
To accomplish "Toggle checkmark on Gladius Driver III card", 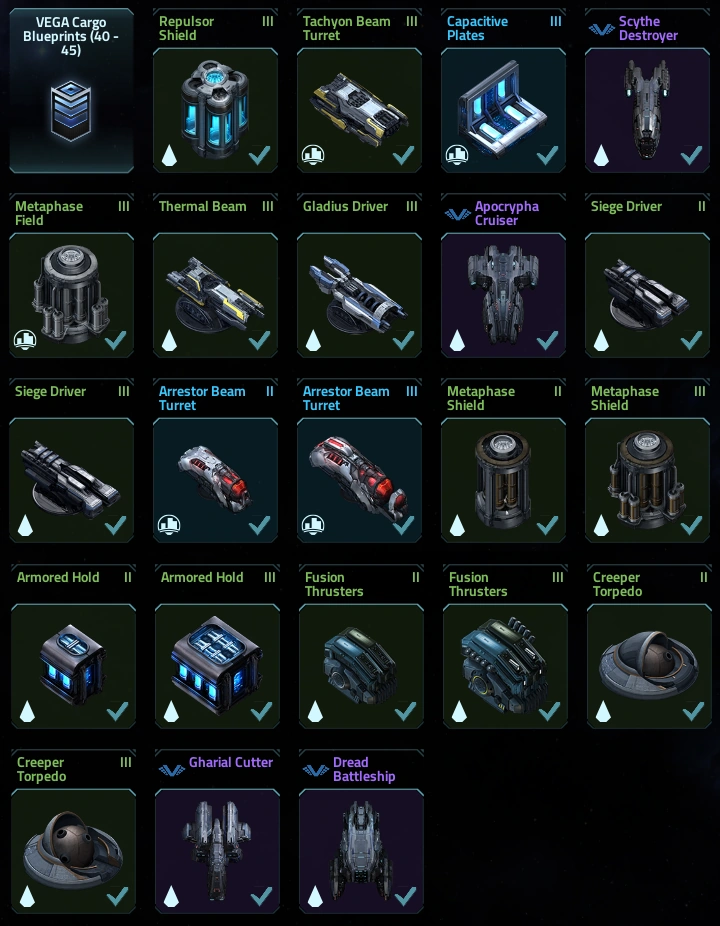I will (x=403, y=340).
